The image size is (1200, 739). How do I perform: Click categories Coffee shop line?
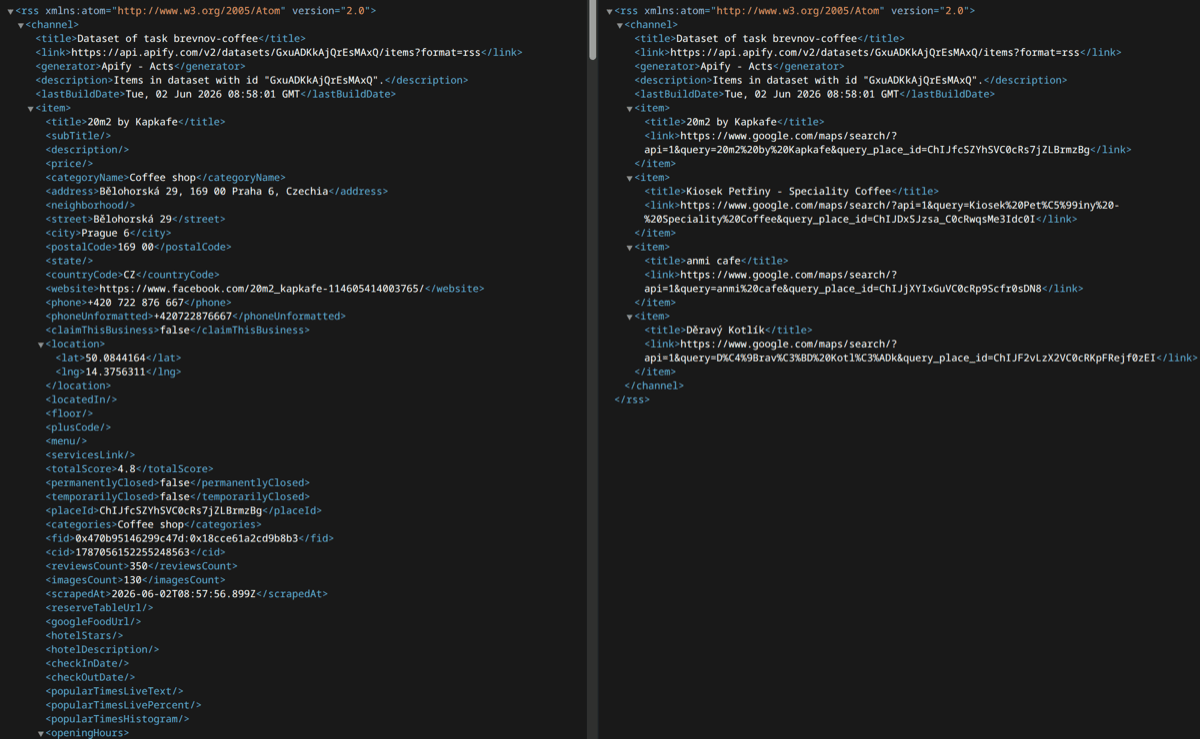pos(153,525)
